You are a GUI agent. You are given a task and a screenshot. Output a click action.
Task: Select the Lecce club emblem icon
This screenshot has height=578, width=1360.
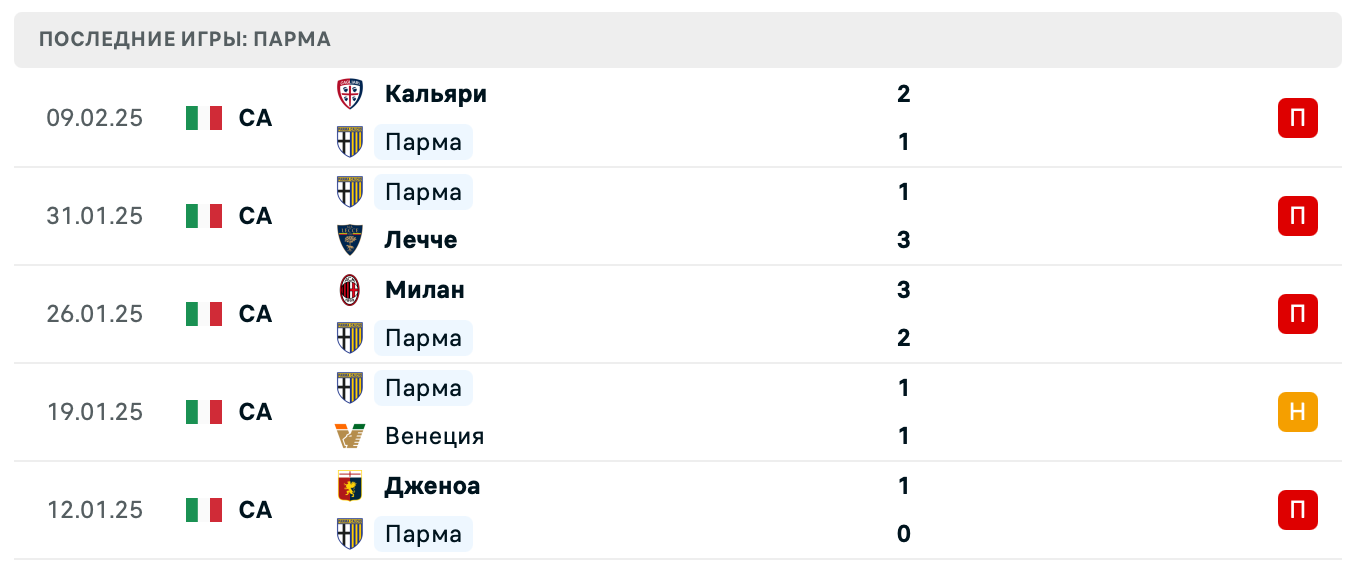click(350, 240)
